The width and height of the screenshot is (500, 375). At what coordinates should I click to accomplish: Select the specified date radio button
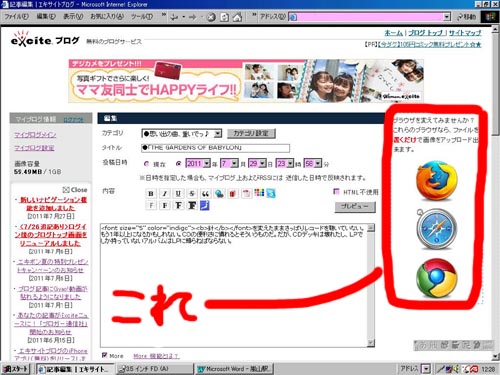pyautogui.click(x=179, y=164)
